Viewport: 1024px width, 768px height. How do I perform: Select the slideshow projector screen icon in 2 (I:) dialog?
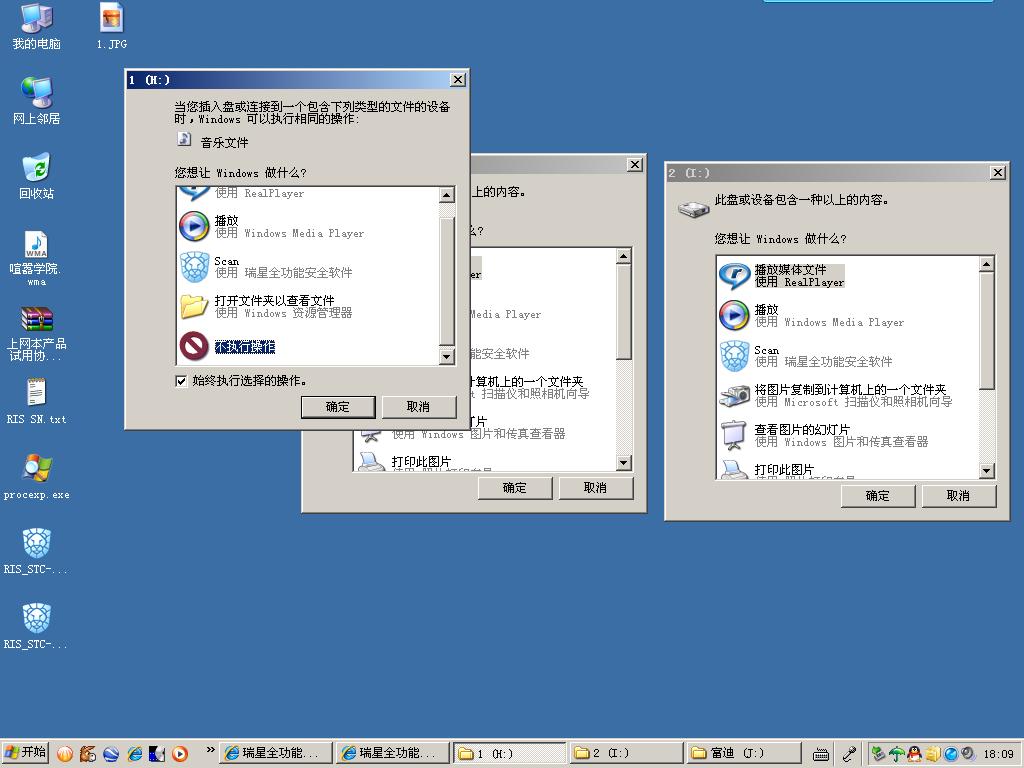coord(734,436)
